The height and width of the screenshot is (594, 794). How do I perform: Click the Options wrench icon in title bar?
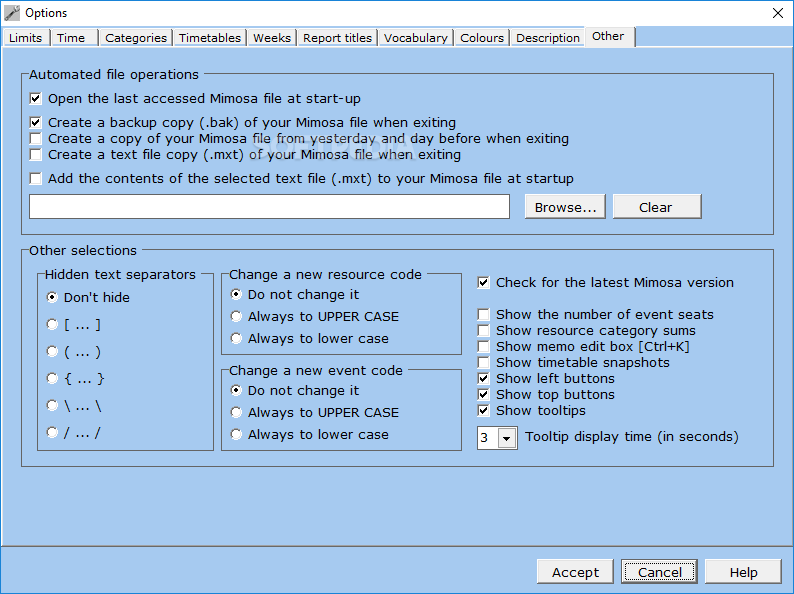pos(12,13)
